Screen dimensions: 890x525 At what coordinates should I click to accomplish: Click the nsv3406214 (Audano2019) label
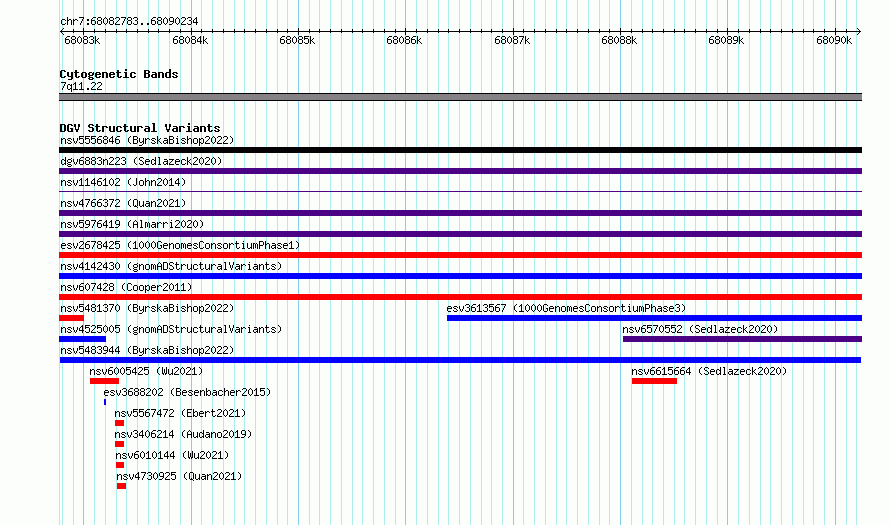click(x=183, y=434)
